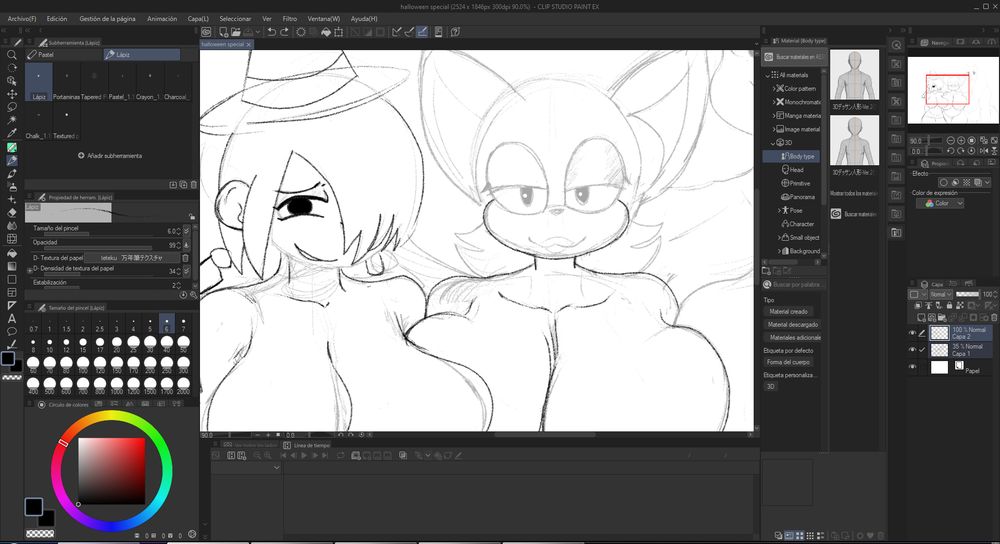Click the navigator zoom out icon
This screenshot has height=544, width=1000.
(951, 140)
